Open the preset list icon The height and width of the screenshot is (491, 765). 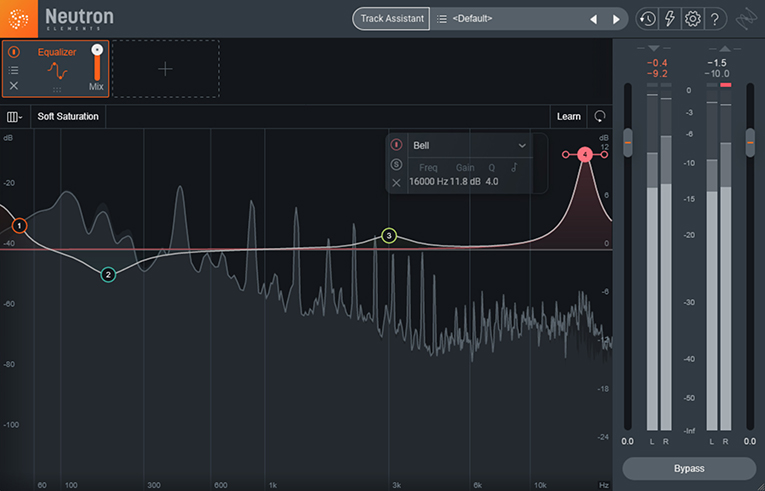click(442, 19)
